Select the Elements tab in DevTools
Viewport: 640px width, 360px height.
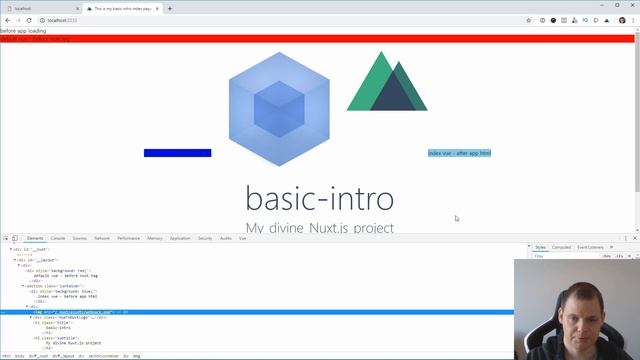(x=35, y=238)
